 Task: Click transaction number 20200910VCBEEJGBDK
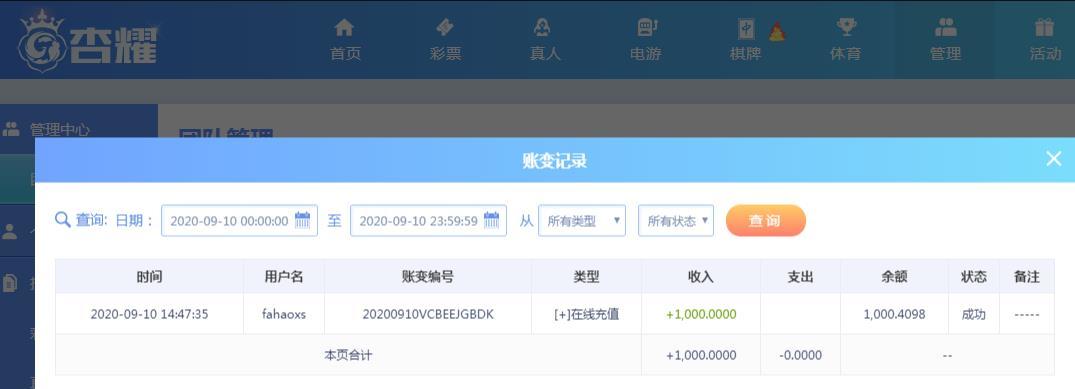[x=428, y=314]
